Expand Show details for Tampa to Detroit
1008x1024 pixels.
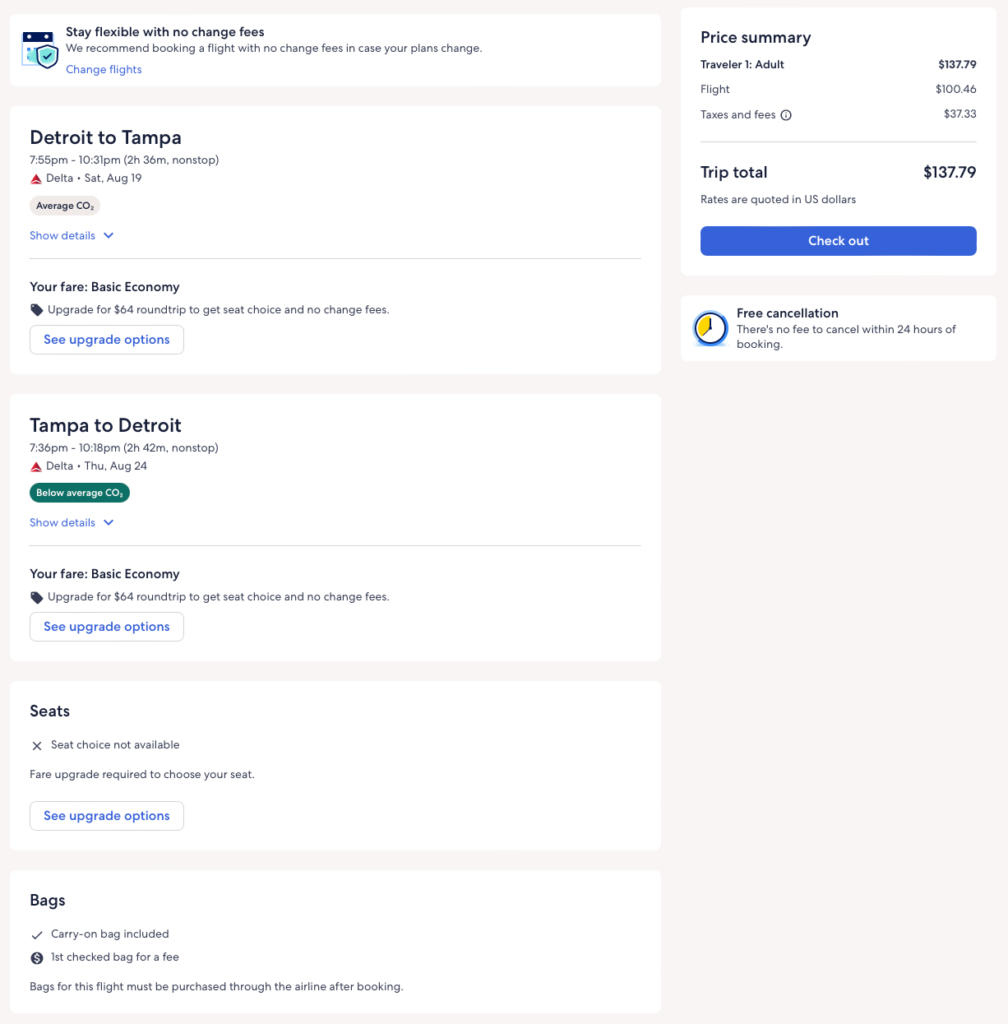63,523
